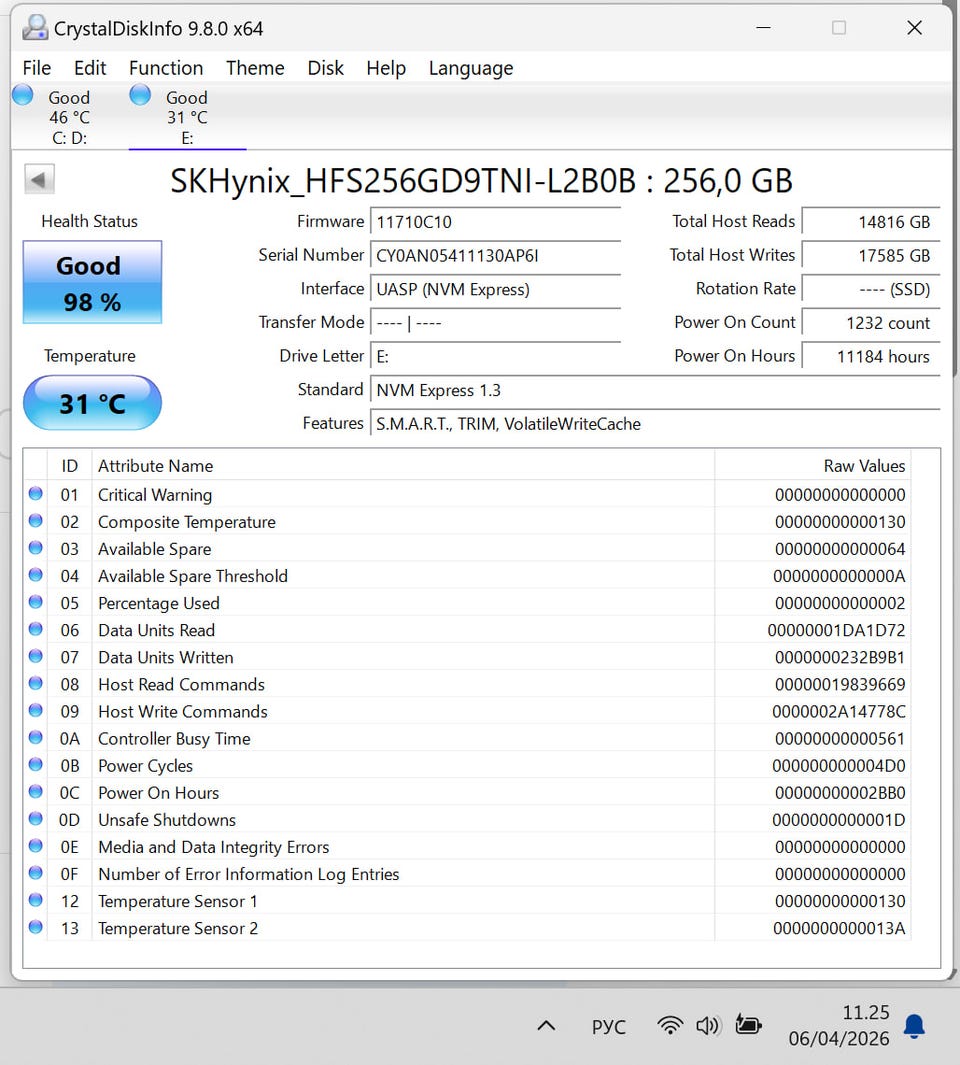The width and height of the screenshot is (960, 1065).
Task: Switch the РУС input language indicator
Action: pyautogui.click(x=608, y=1027)
